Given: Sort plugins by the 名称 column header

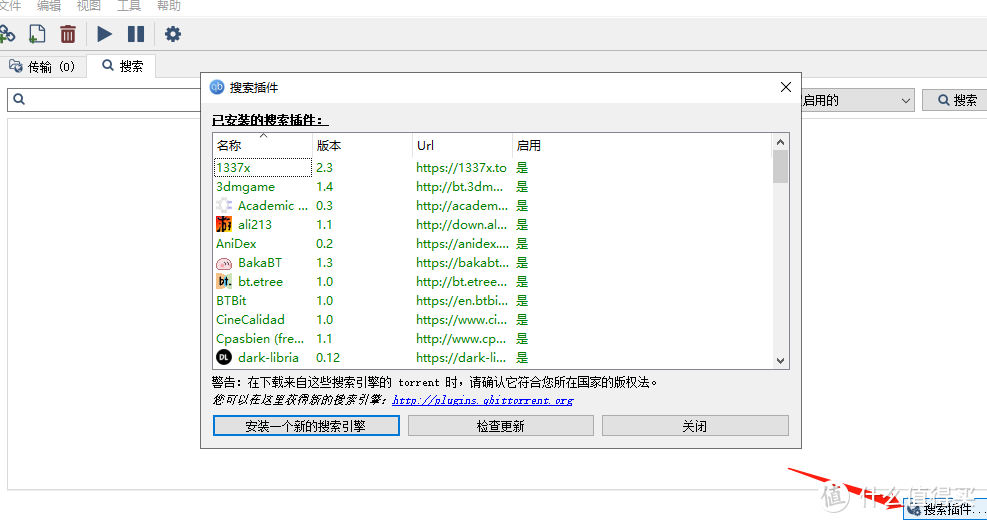Looking at the screenshot, I should [x=262, y=145].
